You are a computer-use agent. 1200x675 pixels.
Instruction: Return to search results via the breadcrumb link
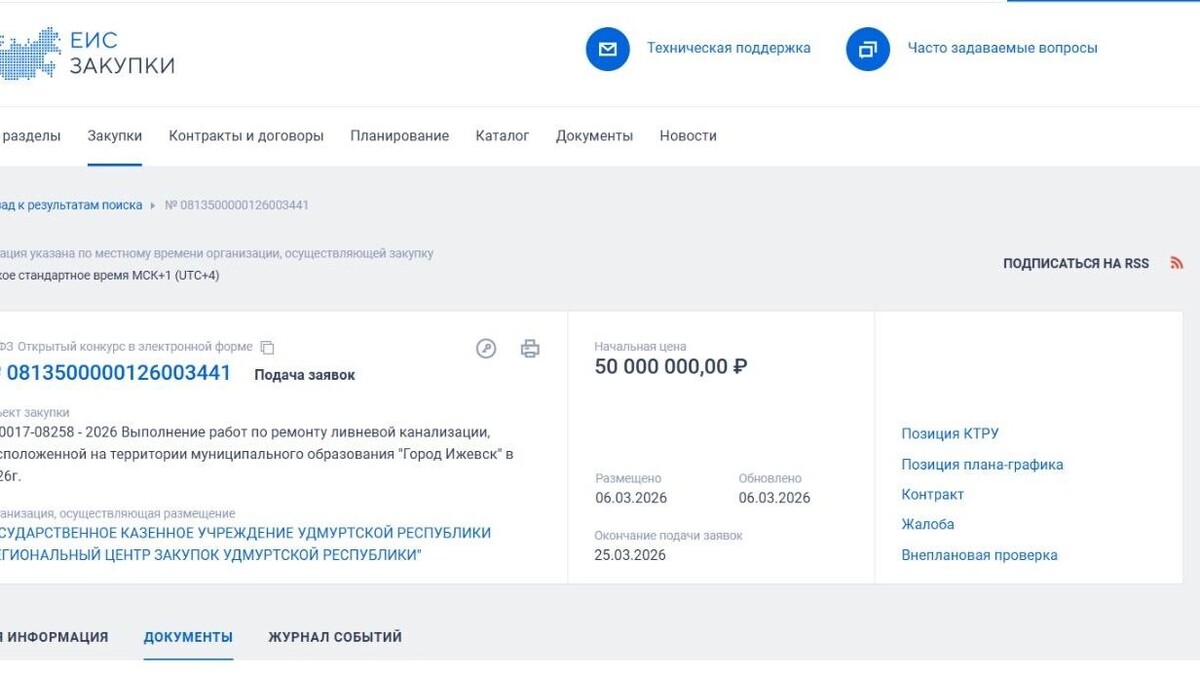click(70, 204)
